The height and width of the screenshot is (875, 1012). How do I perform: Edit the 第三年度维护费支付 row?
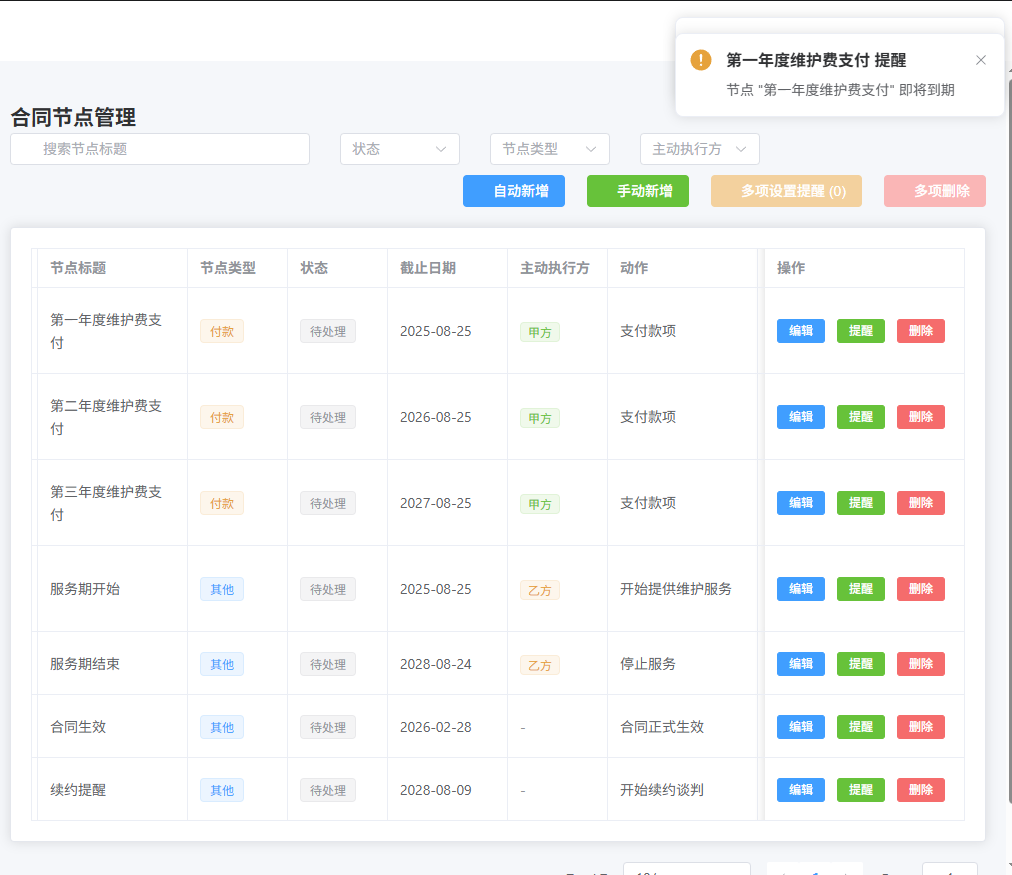[800, 503]
